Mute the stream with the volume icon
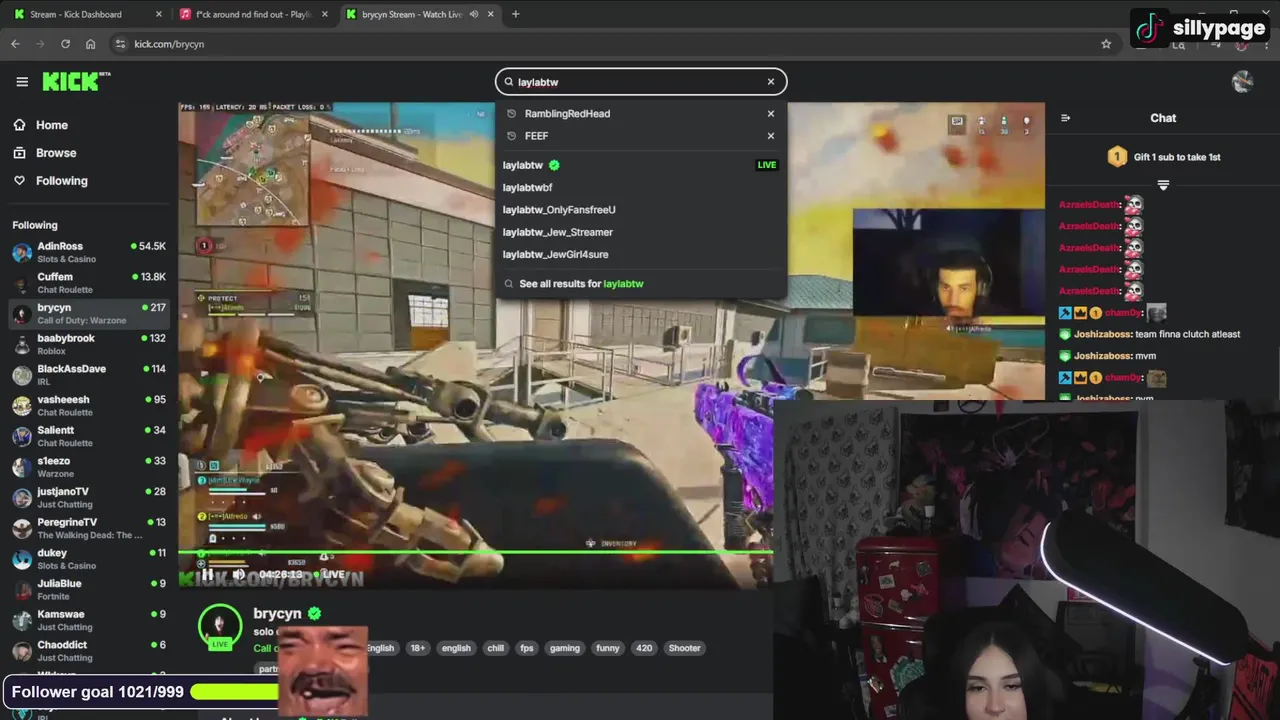Image resolution: width=1280 pixels, height=720 pixels. 239,574
